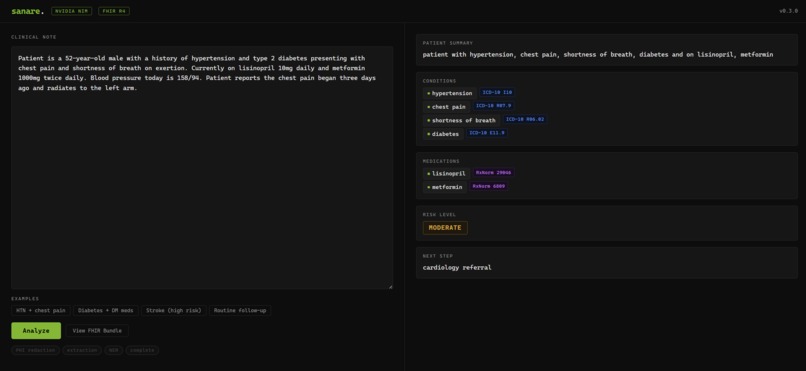Click the cardiology referral next step text

(x=457, y=267)
